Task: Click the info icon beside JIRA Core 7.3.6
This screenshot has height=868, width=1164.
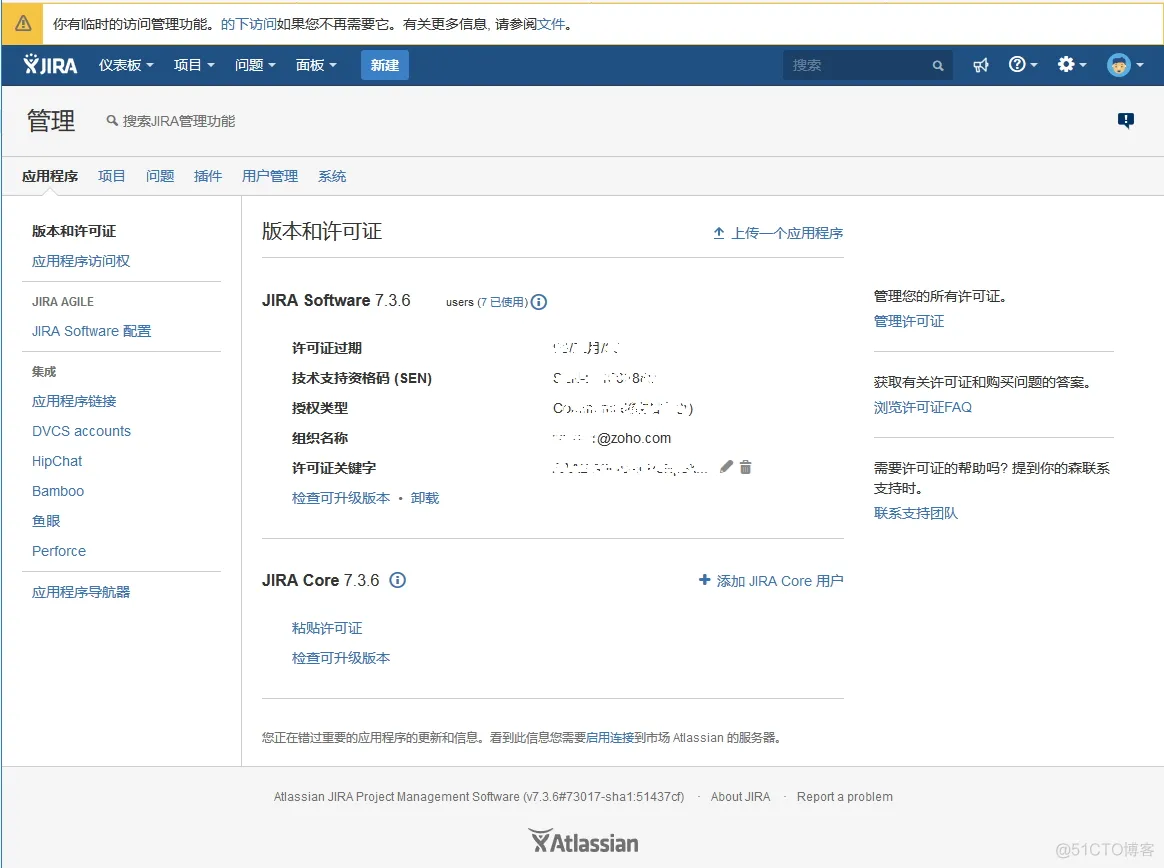Action: [398, 580]
